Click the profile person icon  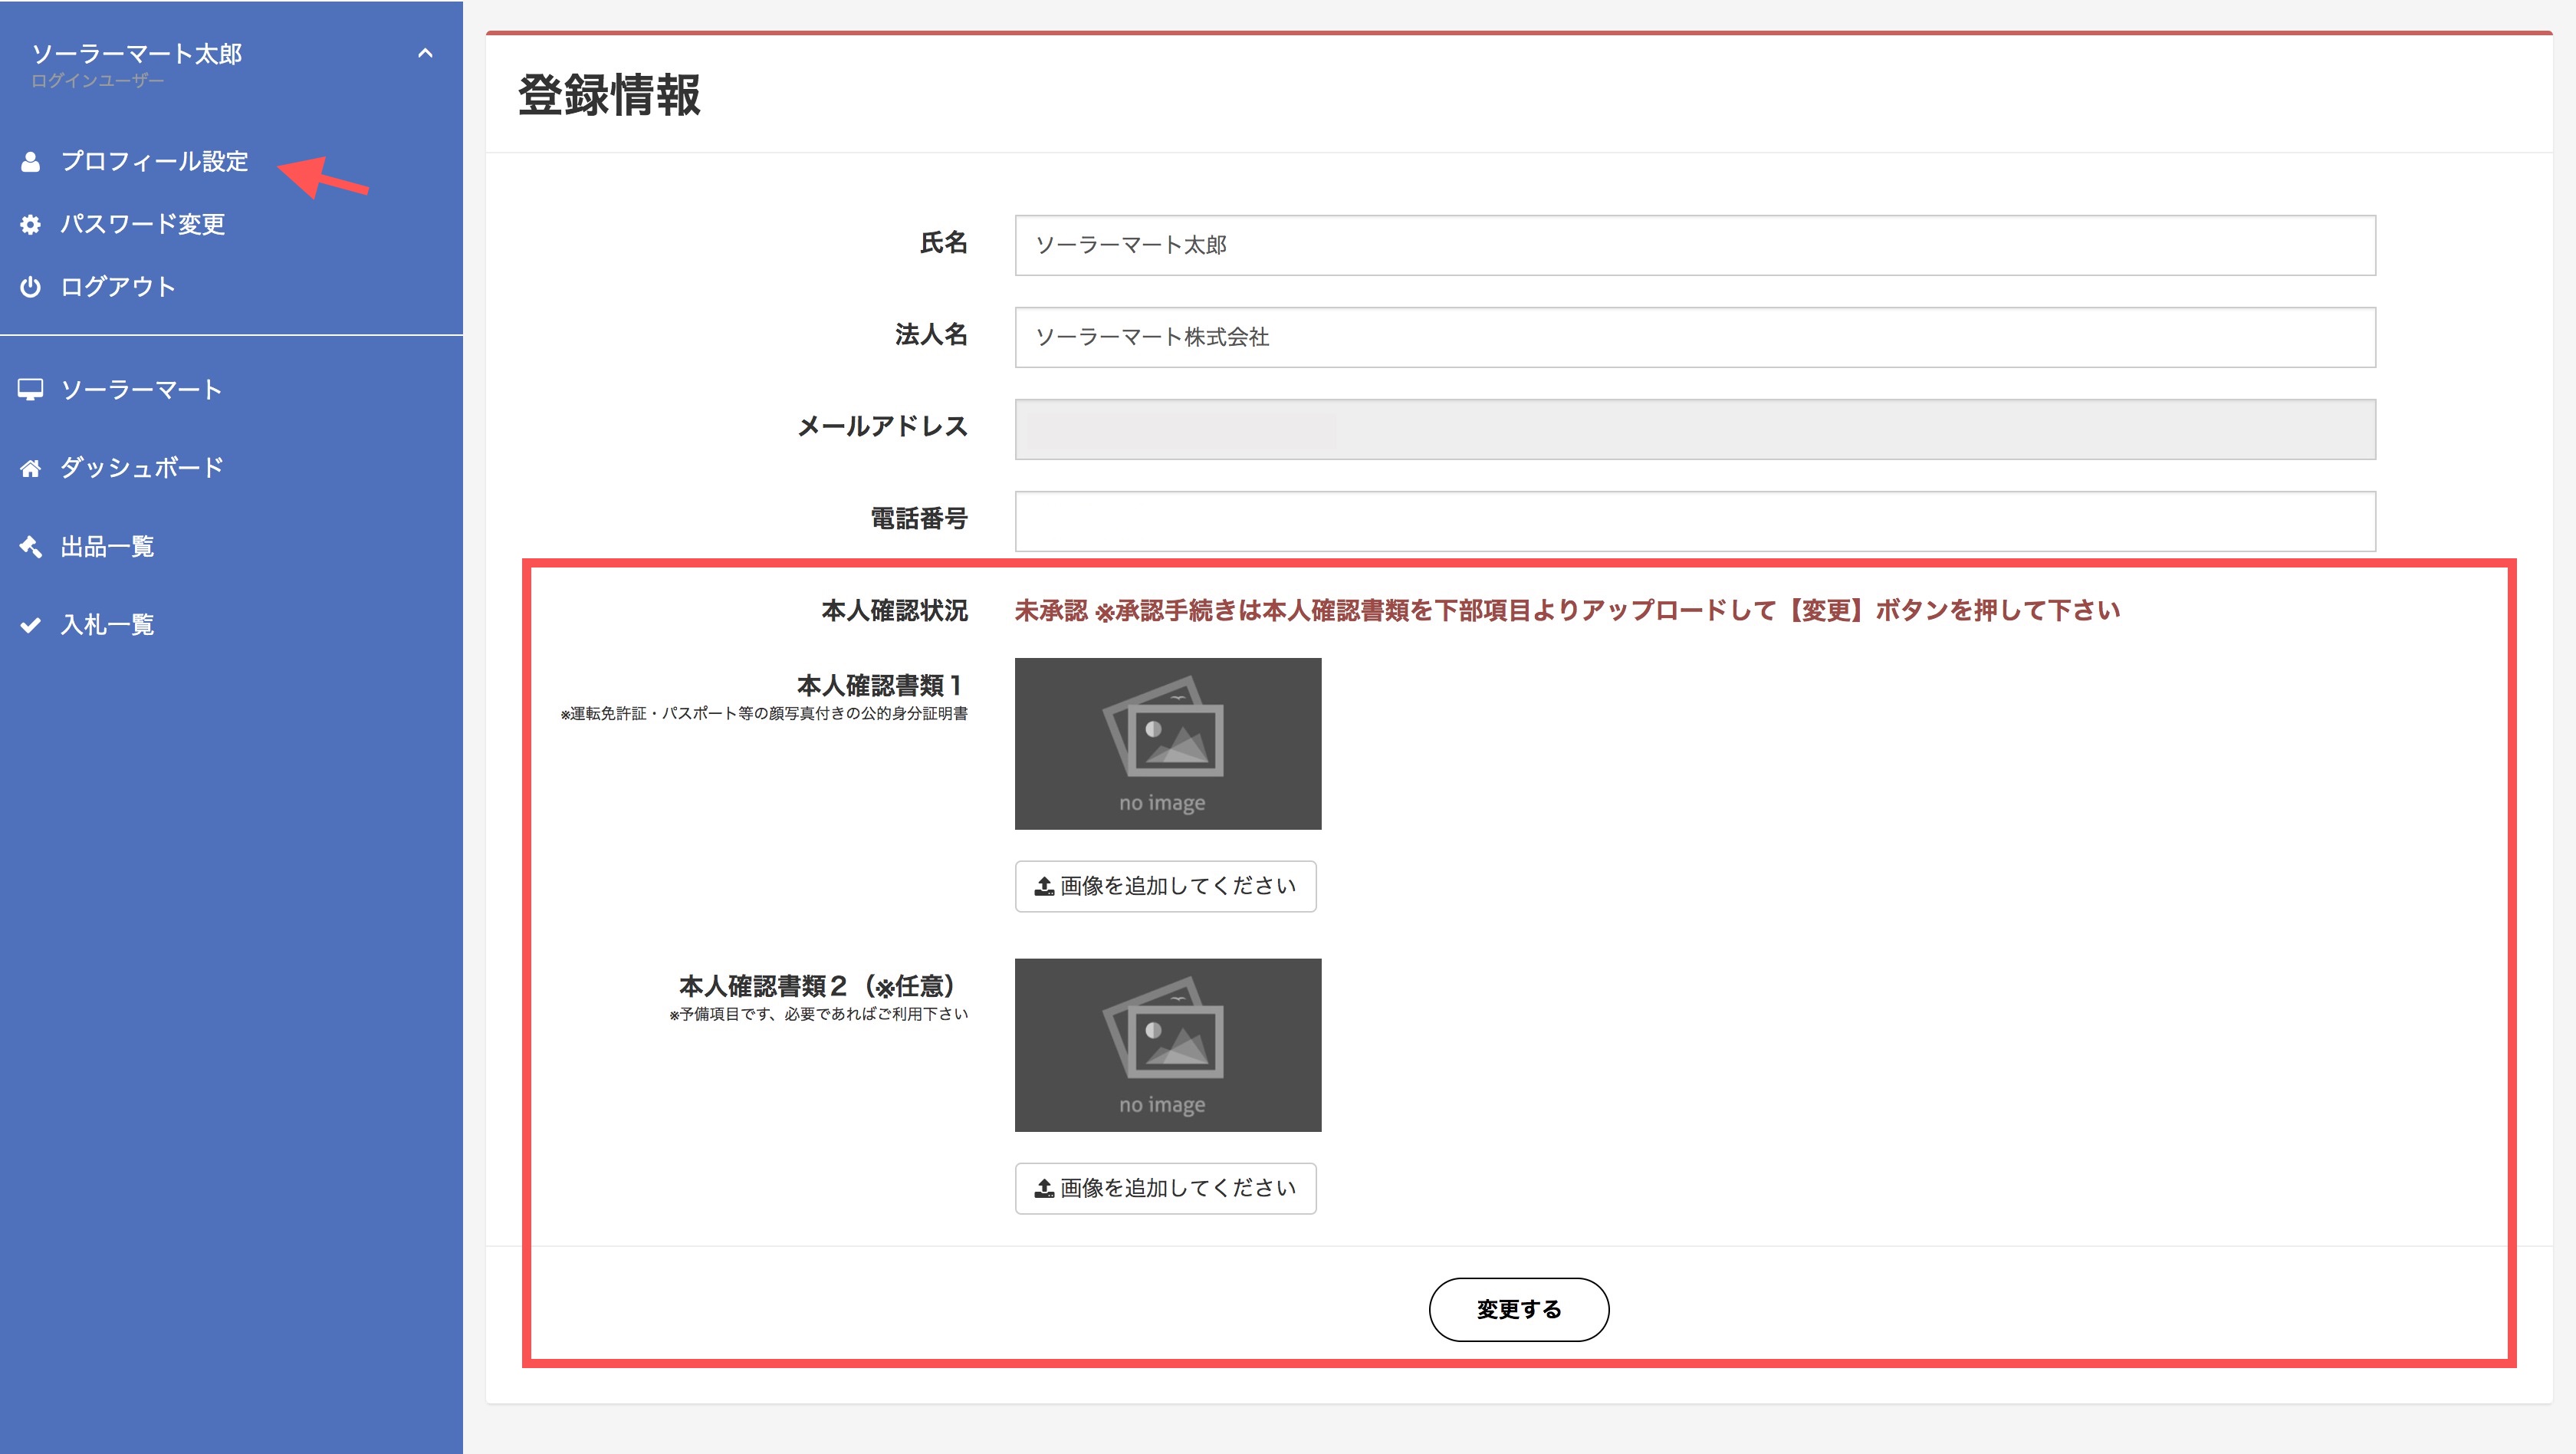[31, 162]
